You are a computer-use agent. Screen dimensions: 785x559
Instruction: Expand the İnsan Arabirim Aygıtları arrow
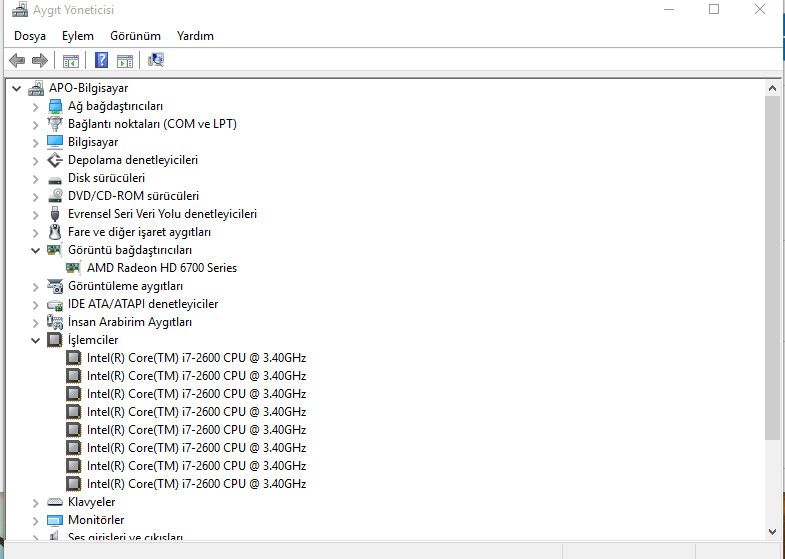pos(36,323)
